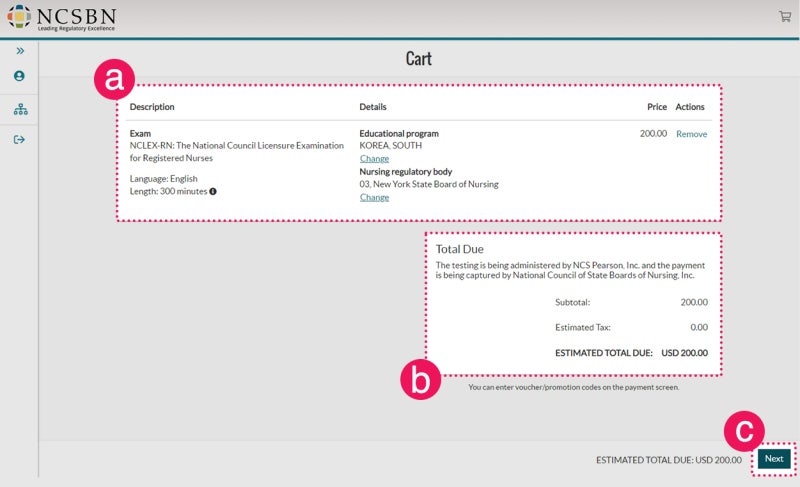Change the Educational program selection

(374, 159)
